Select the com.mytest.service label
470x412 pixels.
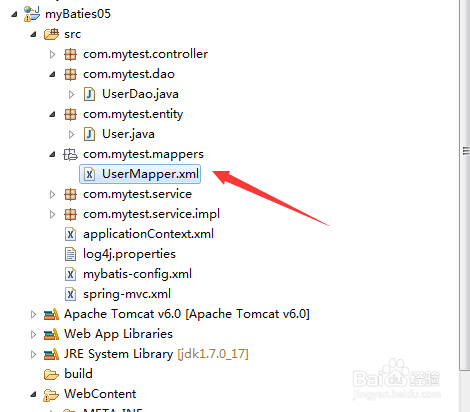coord(137,194)
